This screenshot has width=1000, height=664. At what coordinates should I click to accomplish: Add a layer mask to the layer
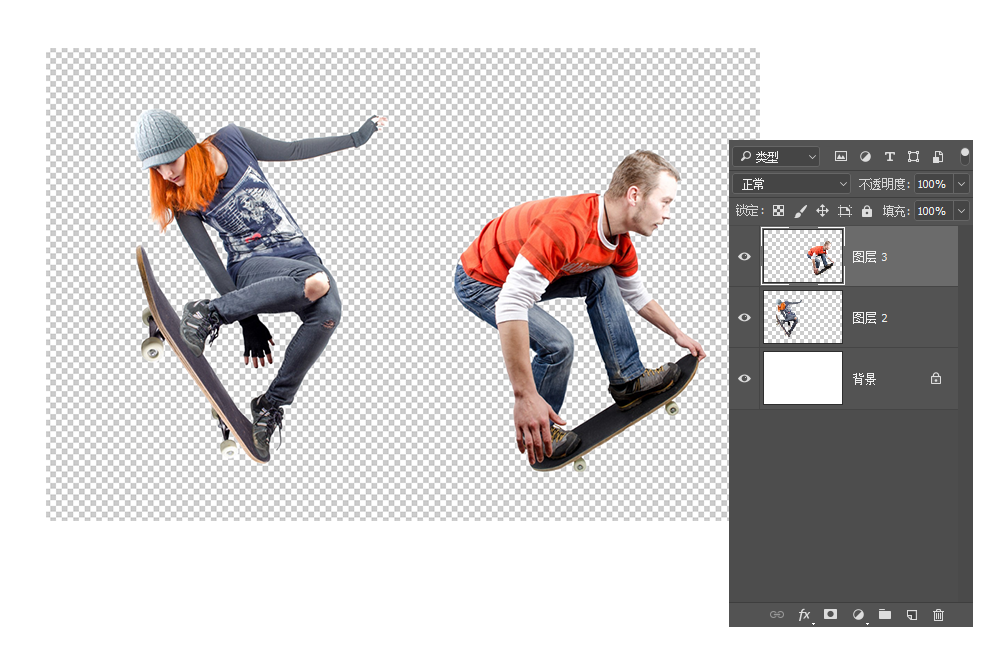click(x=830, y=614)
